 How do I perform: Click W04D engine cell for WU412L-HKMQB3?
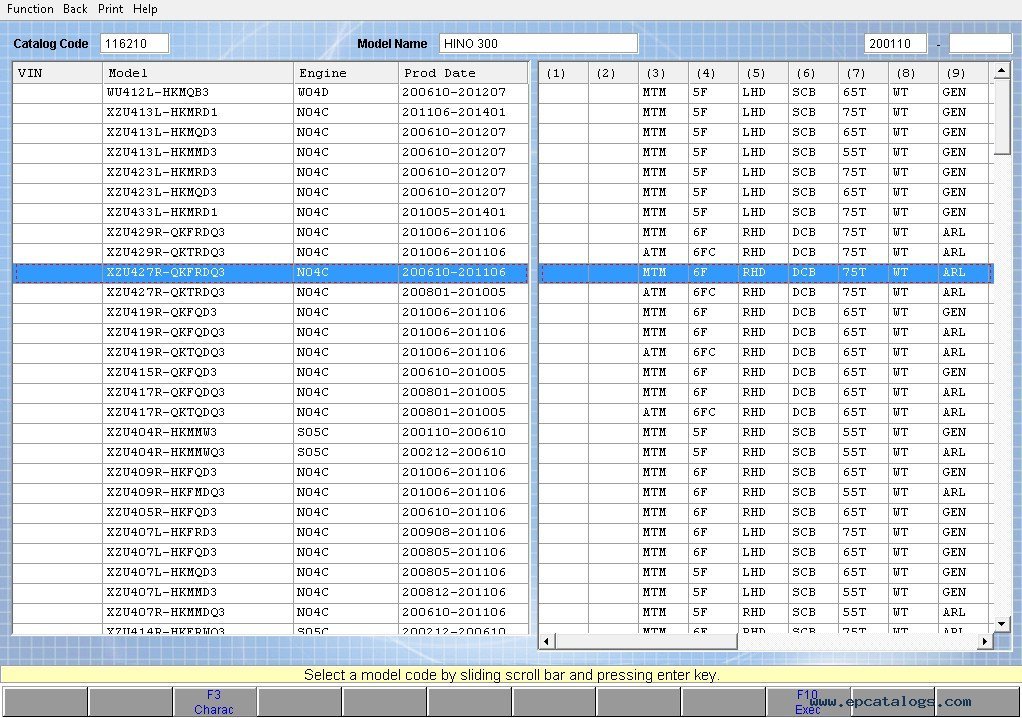click(x=346, y=93)
